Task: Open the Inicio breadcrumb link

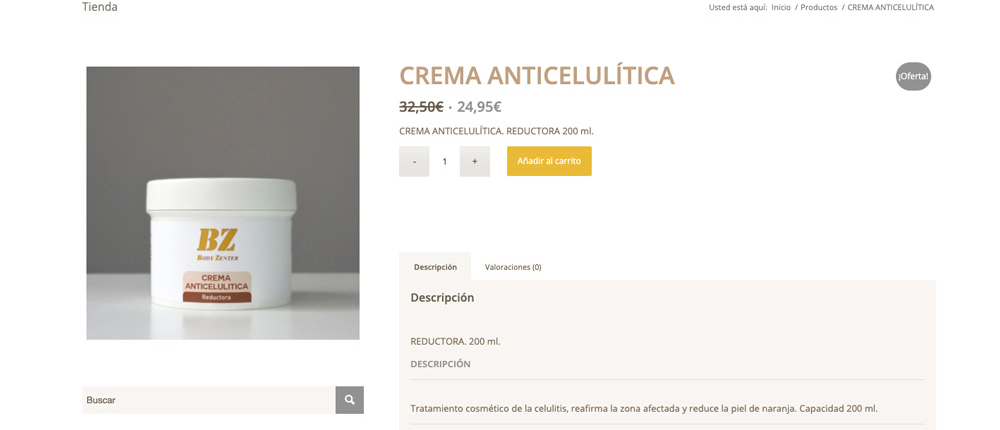Action: pos(781,8)
